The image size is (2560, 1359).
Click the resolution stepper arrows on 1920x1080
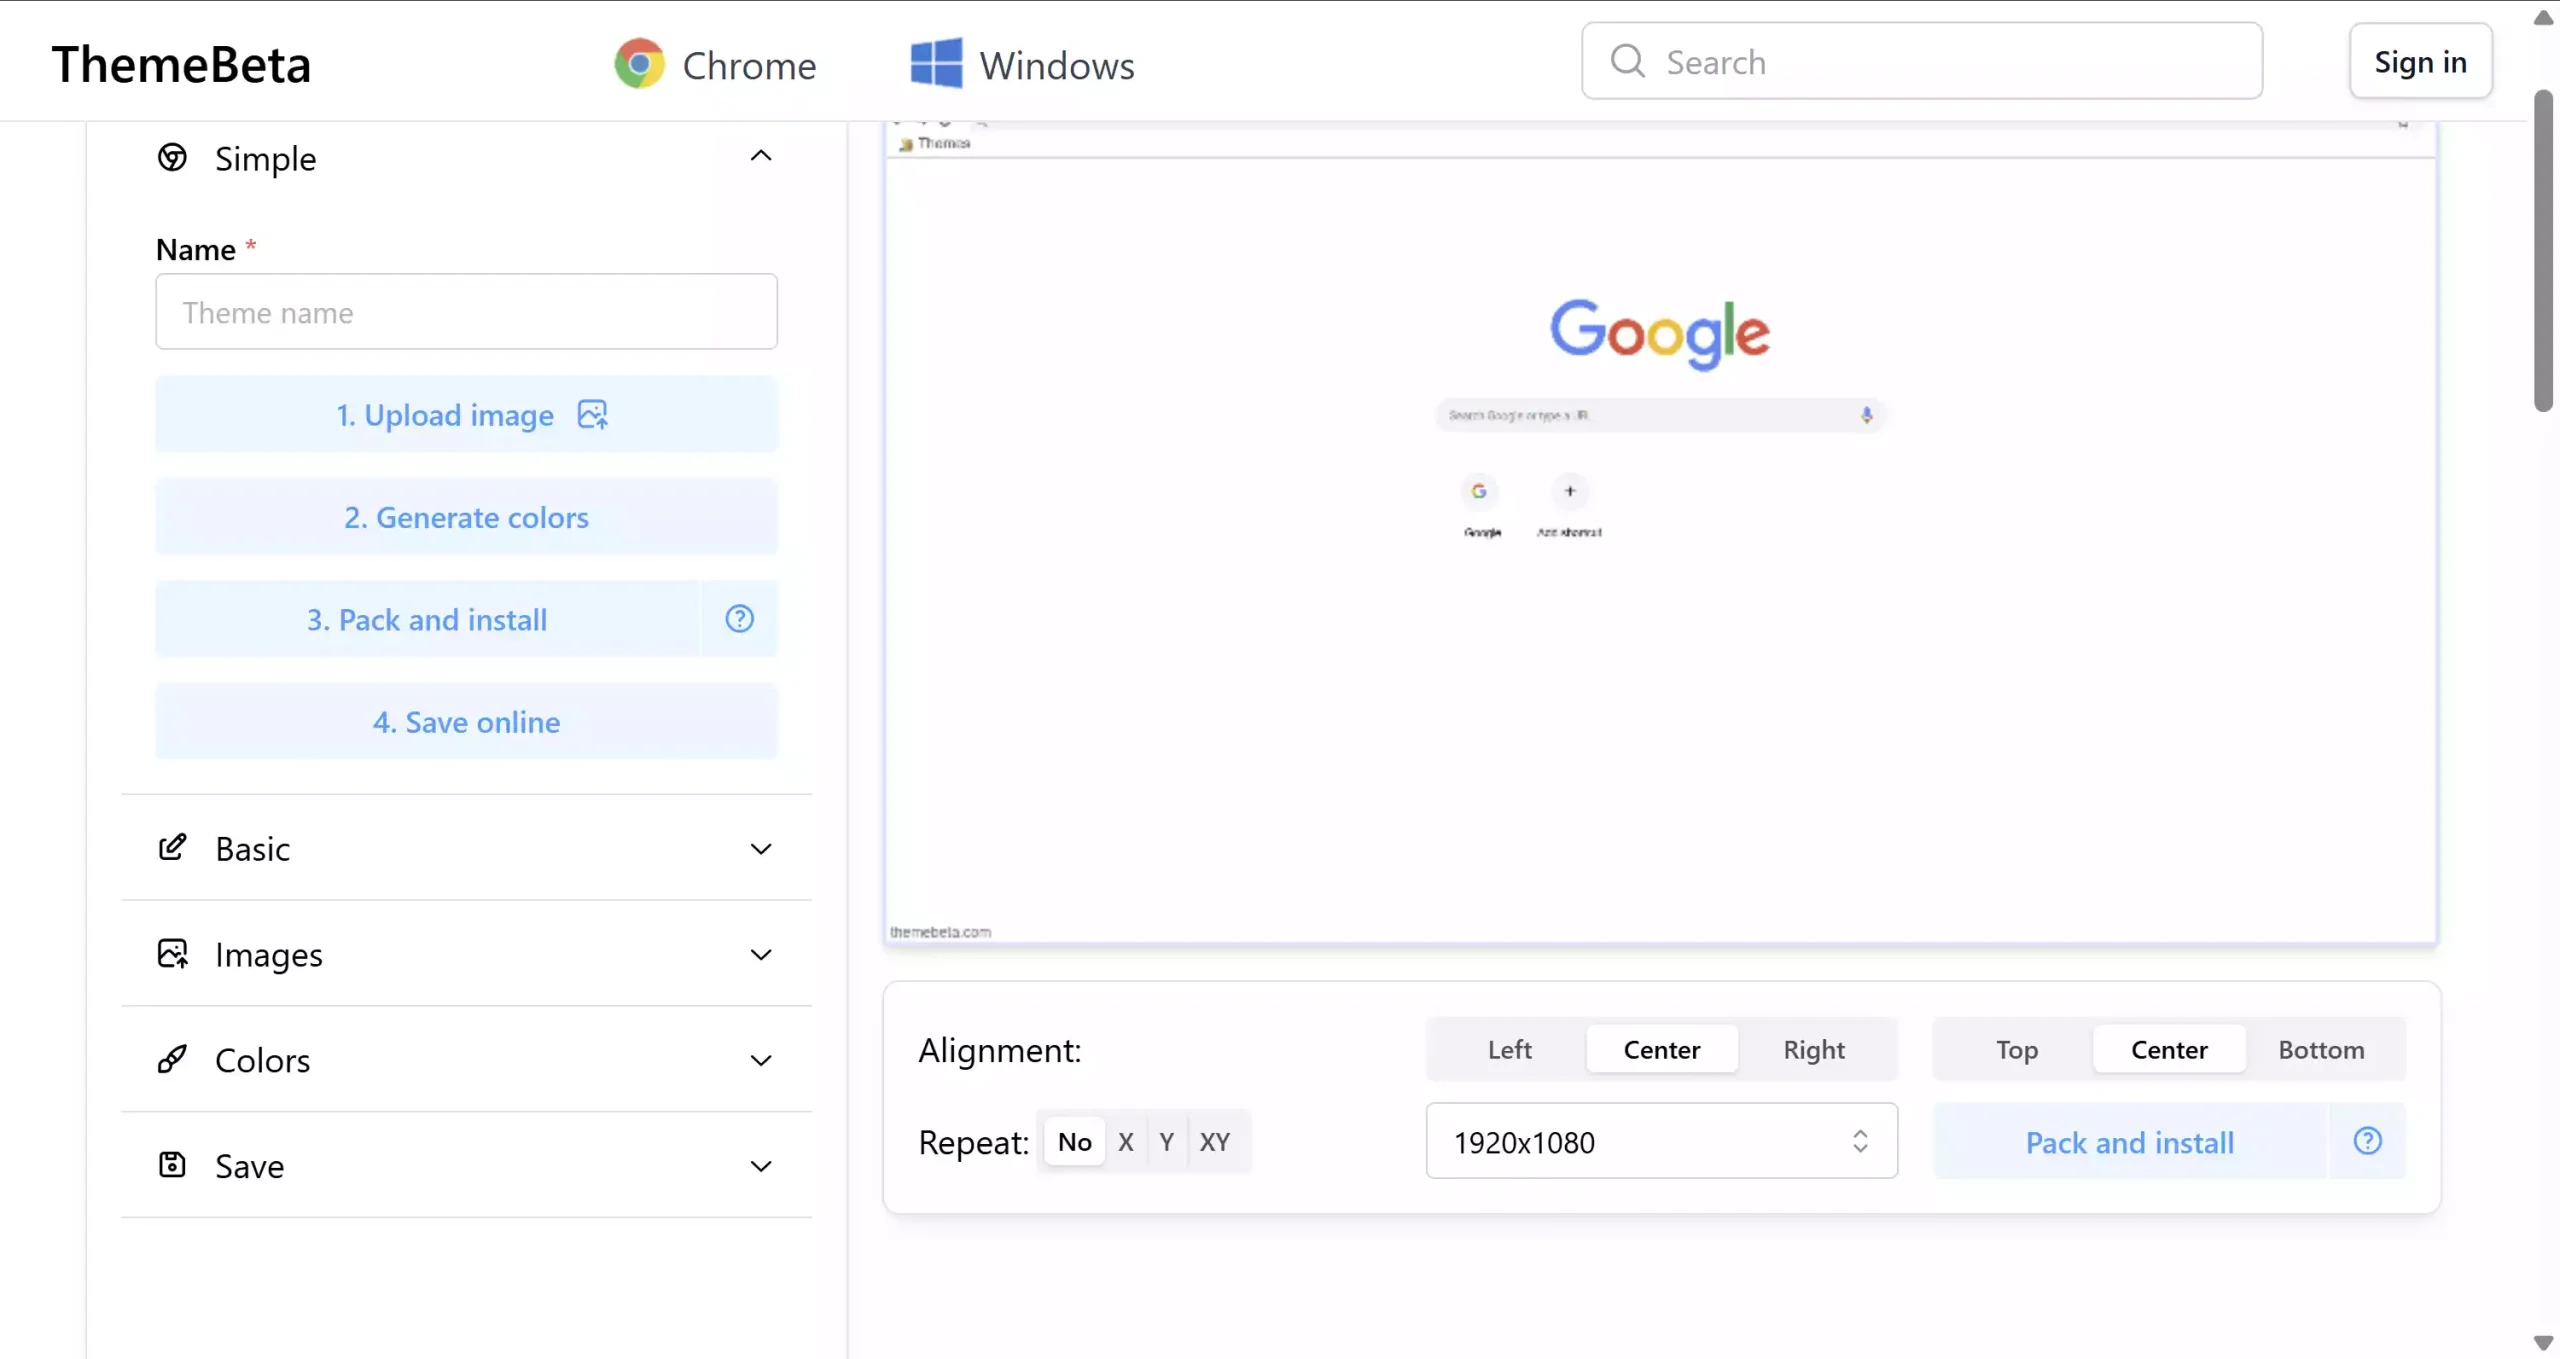pyautogui.click(x=1859, y=1141)
